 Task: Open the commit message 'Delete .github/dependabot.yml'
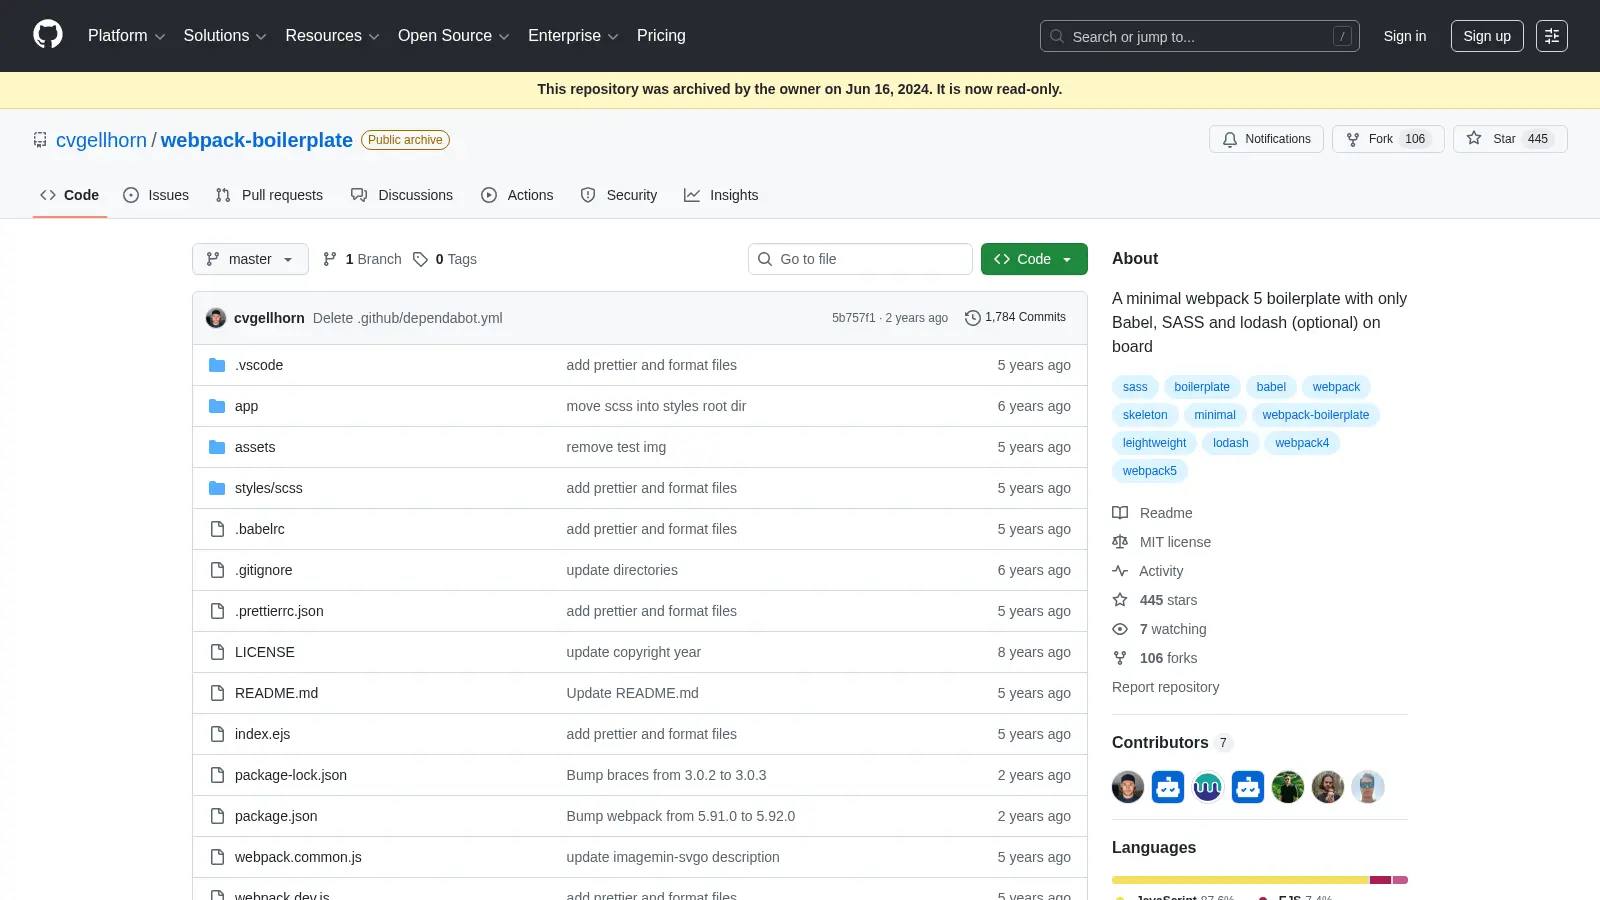407,318
